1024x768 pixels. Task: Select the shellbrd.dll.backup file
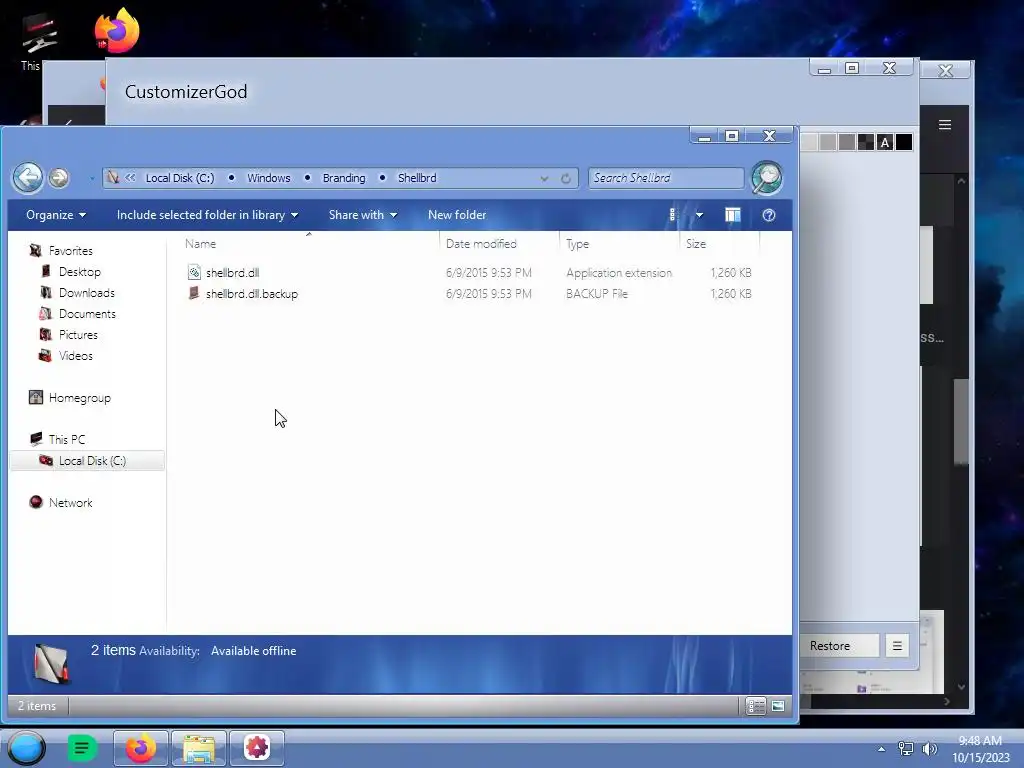[x=251, y=294]
